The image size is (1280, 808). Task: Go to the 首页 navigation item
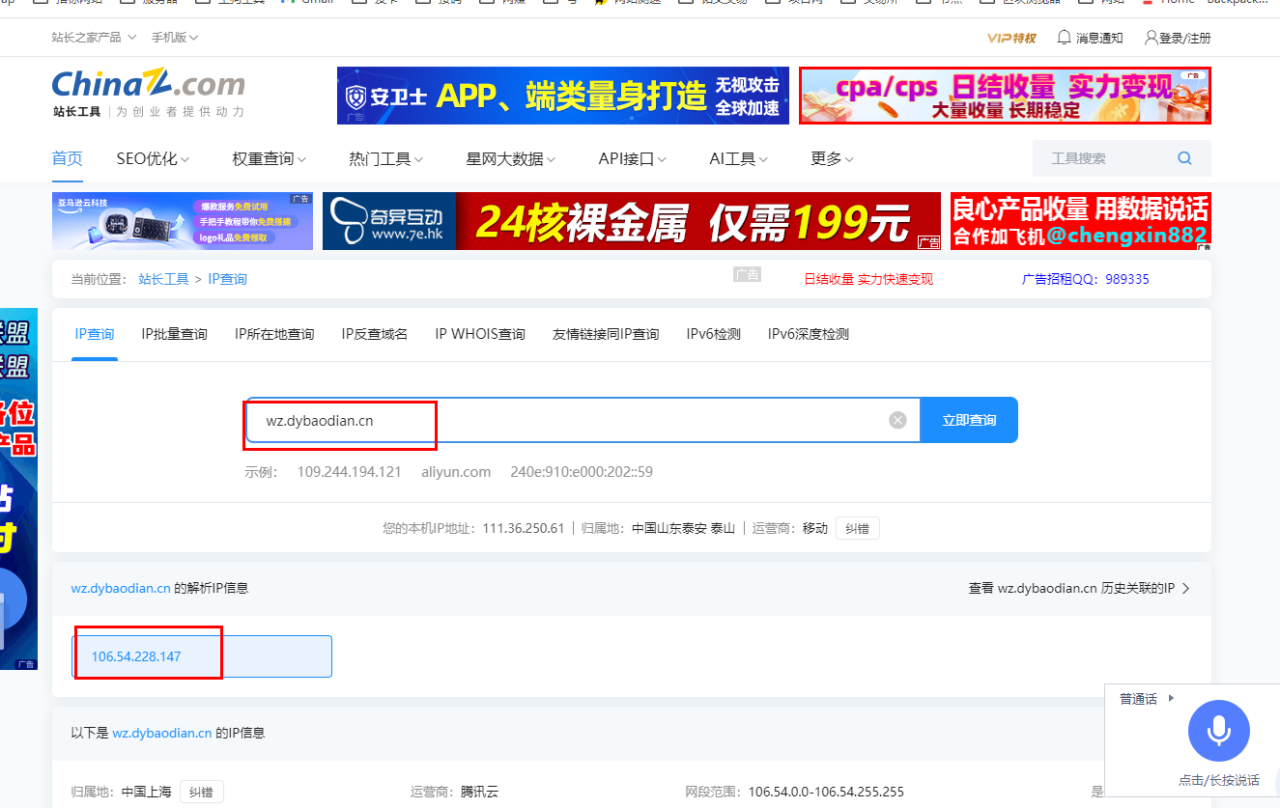point(67,158)
